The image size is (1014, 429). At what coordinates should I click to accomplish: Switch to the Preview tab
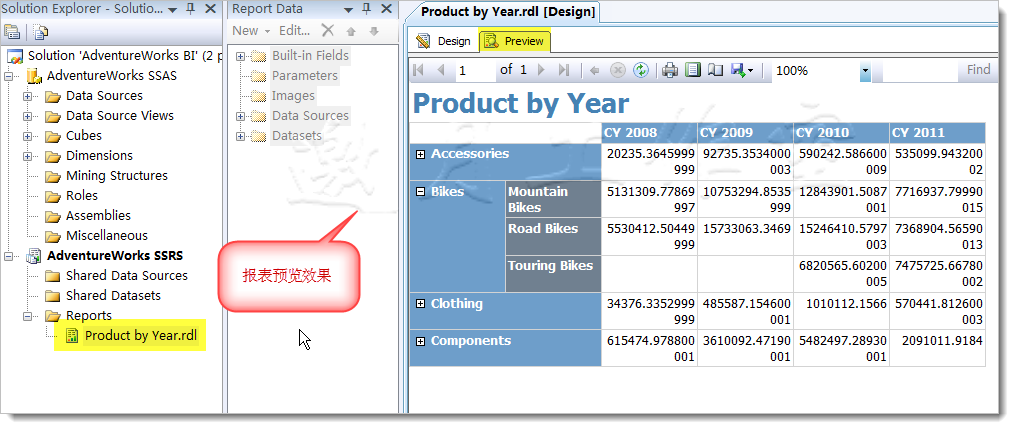click(515, 41)
